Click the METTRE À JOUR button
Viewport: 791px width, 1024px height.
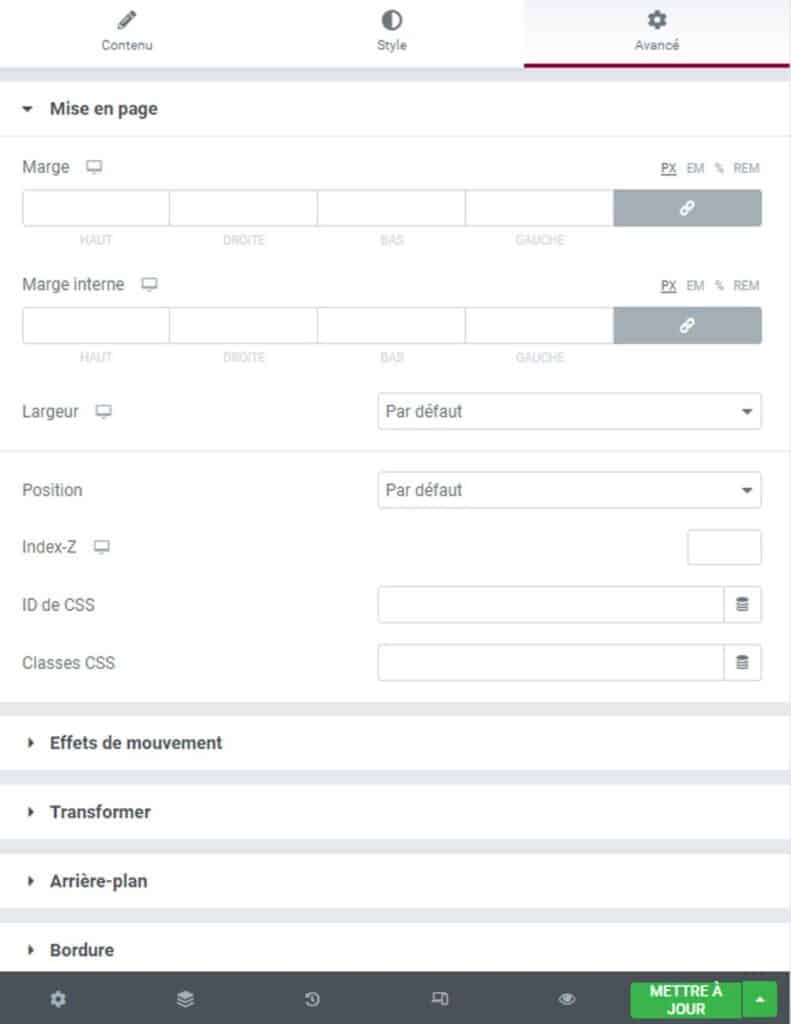point(684,998)
